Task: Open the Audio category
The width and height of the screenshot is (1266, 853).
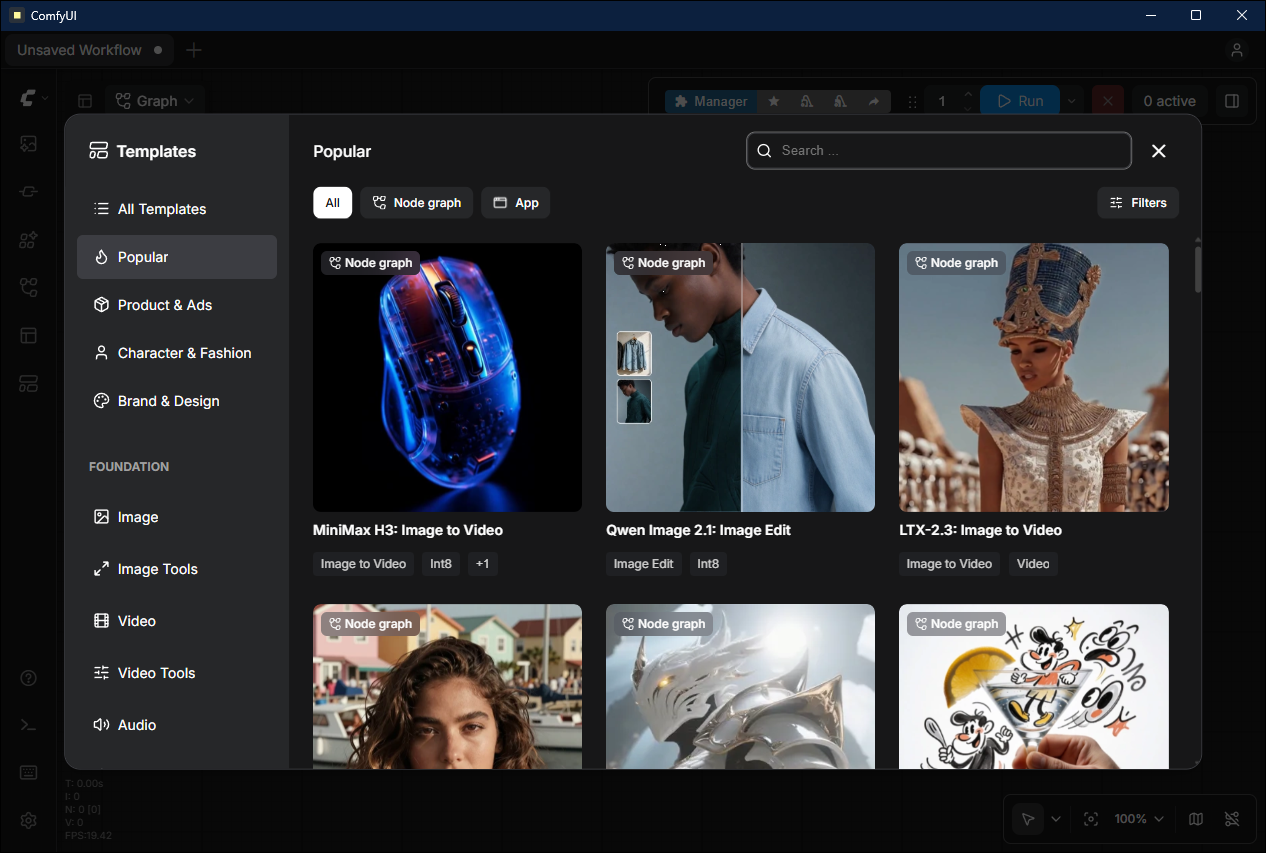Action: click(x=177, y=725)
